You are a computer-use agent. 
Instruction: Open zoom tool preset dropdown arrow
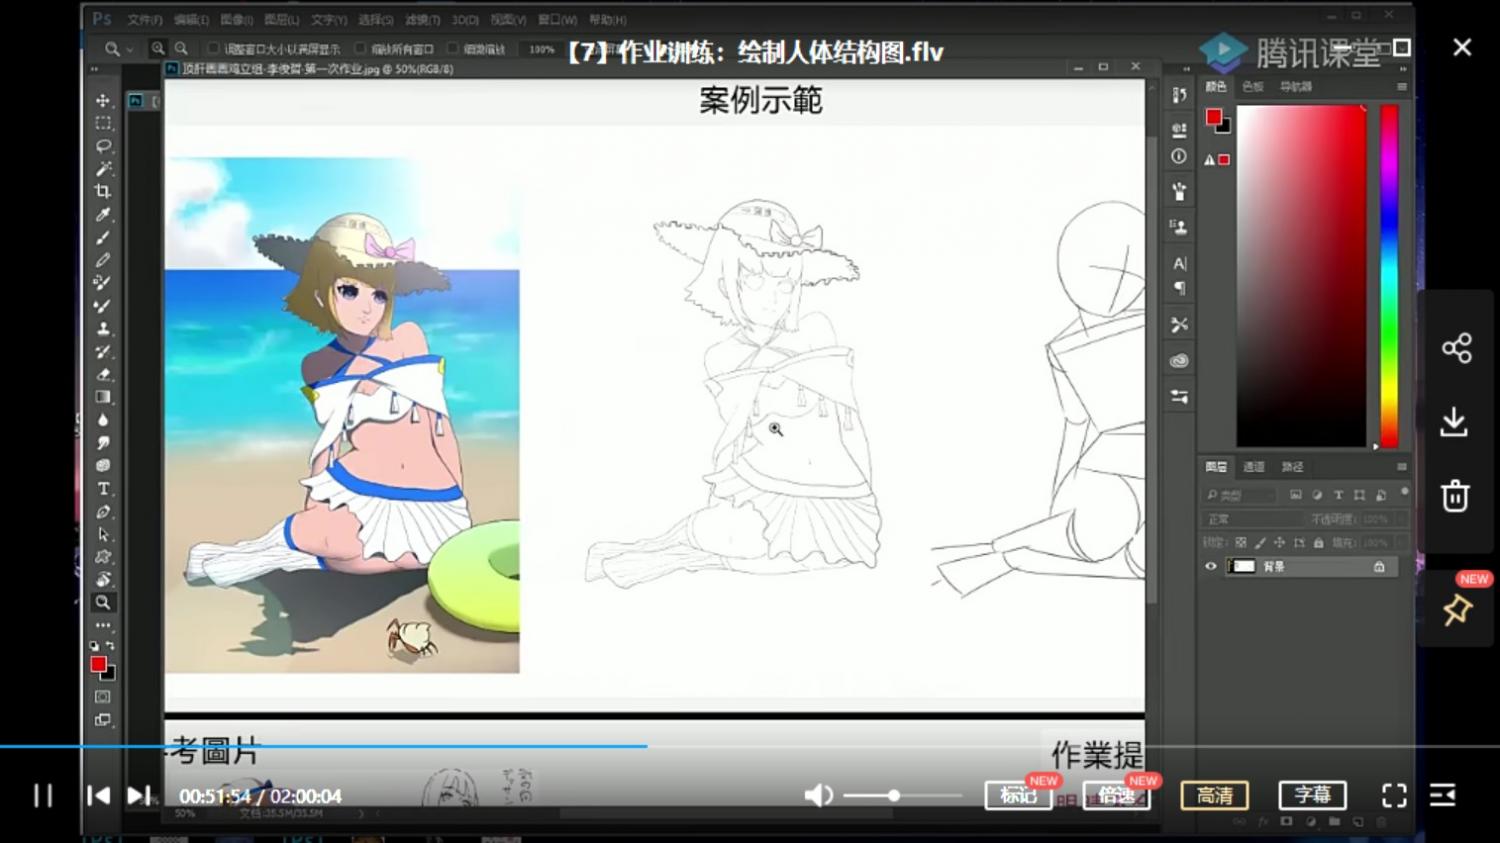click(130, 49)
